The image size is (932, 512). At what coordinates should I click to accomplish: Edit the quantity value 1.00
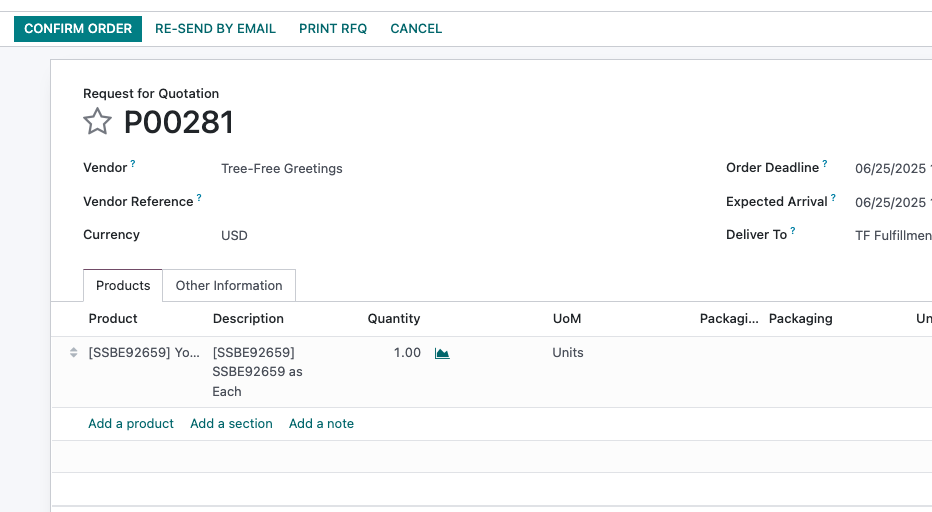pyautogui.click(x=407, y=353)
